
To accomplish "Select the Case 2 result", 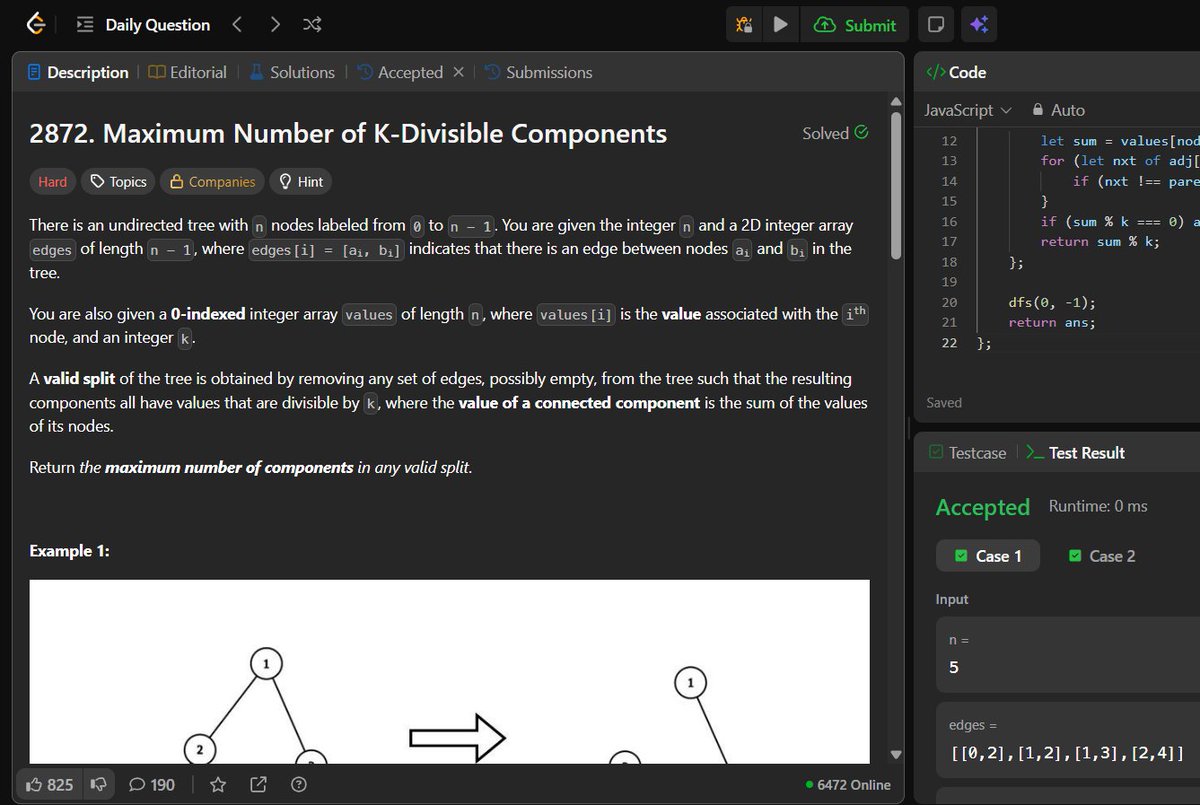I will click(1102, 556).
